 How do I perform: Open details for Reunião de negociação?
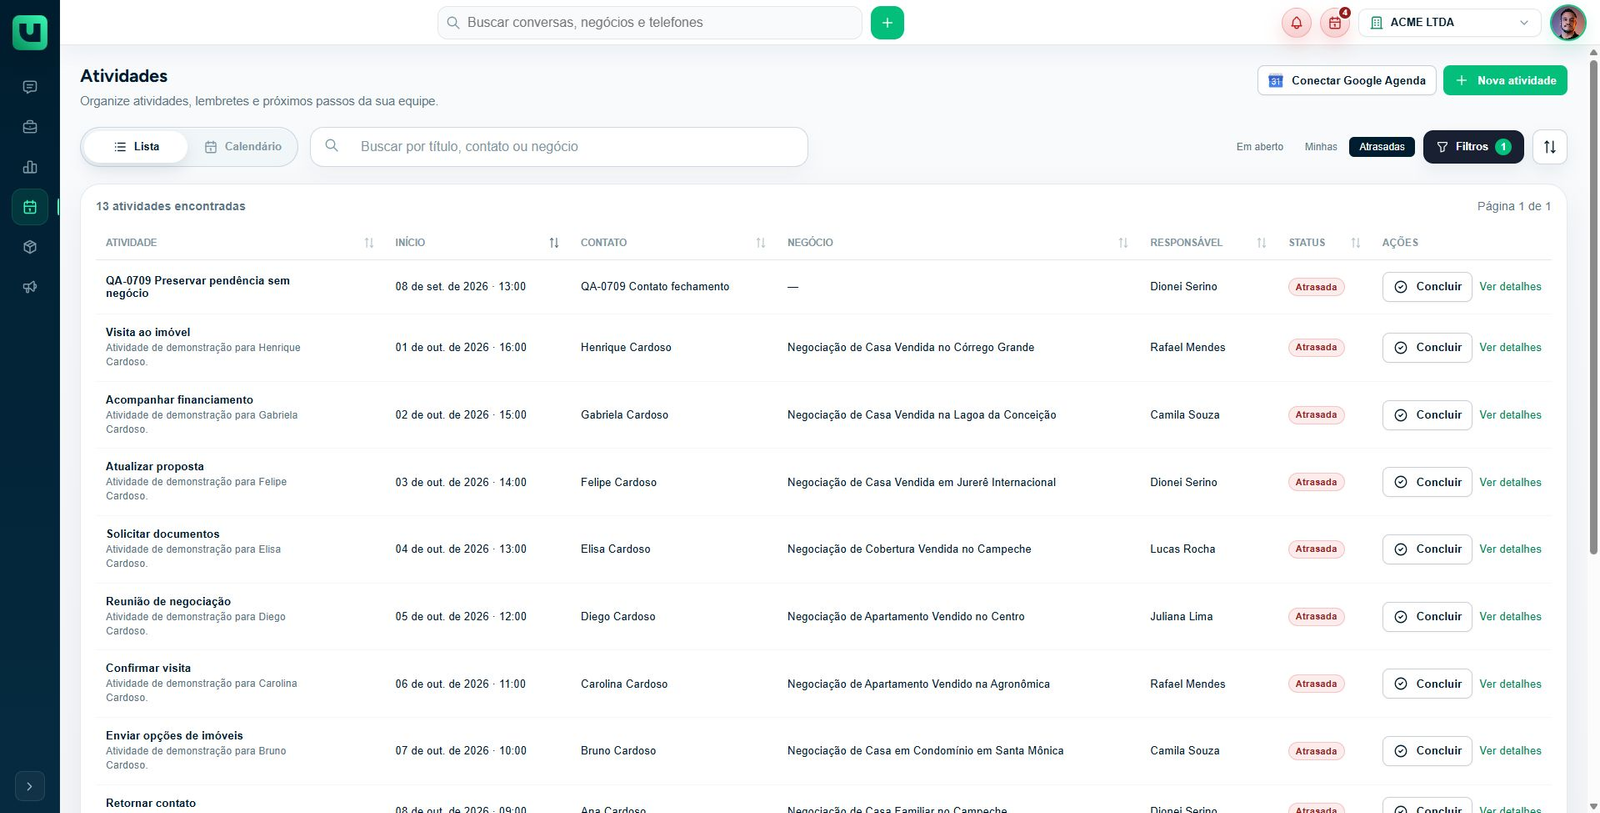point(1510,617)
